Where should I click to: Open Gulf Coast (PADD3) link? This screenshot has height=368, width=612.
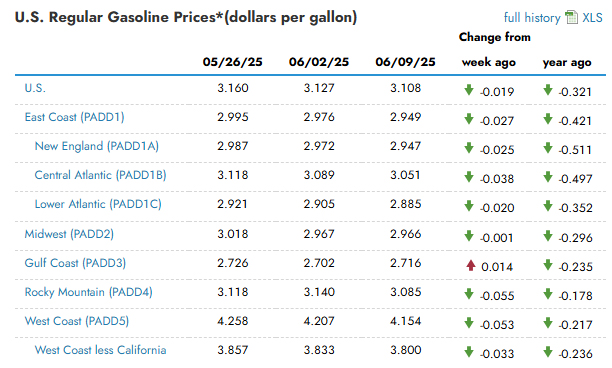[x=75, y=263]
